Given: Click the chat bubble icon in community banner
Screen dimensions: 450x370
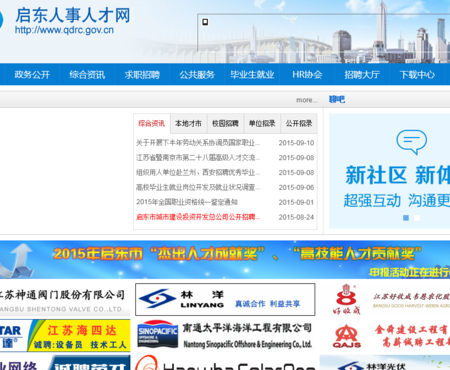Looking at the screenshot, I should coord(411,142).
